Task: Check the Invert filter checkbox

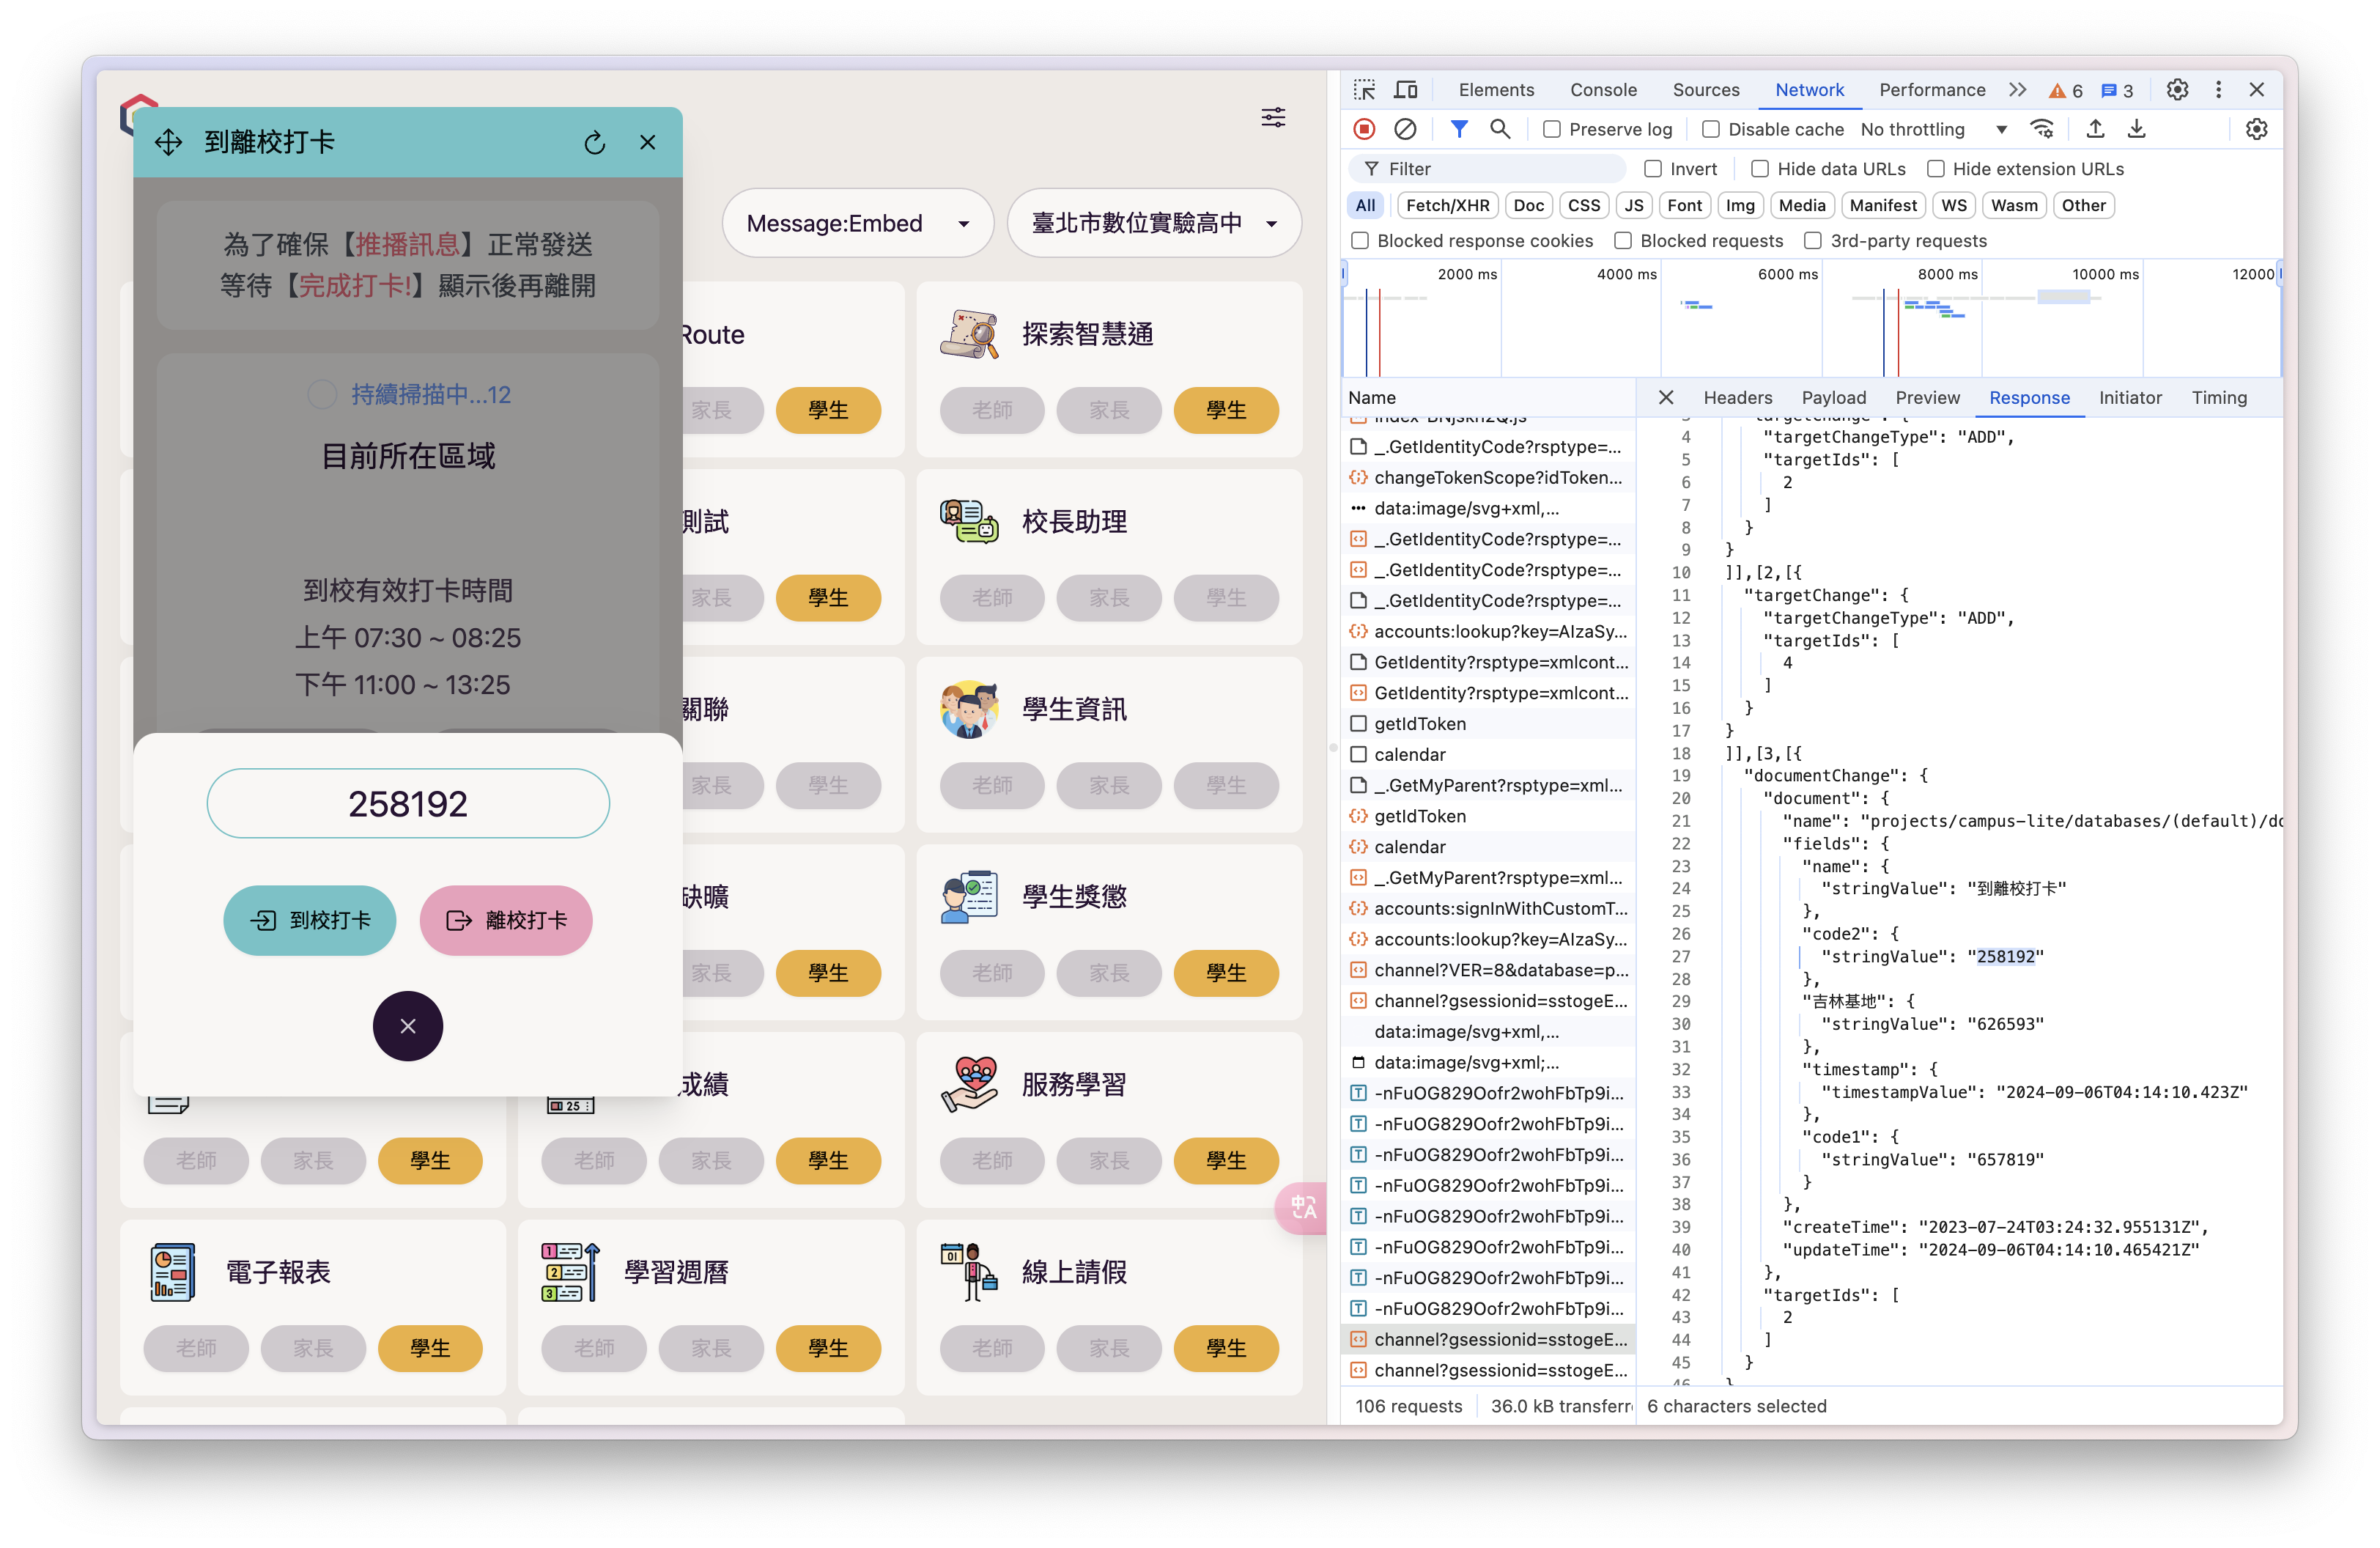Action: click(x=1653, y=169)
